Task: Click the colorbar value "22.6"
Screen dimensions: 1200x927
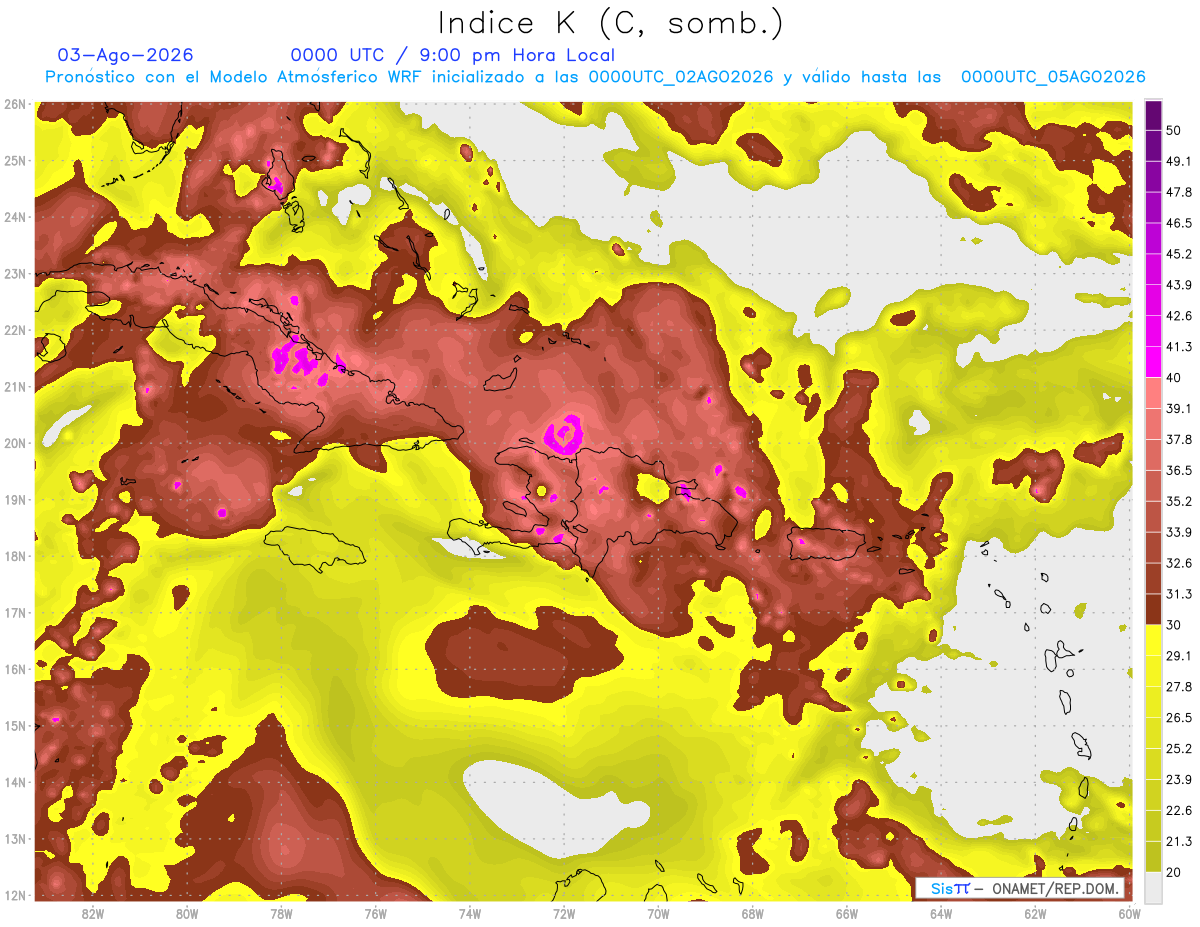Action: tap(1178, 810)
